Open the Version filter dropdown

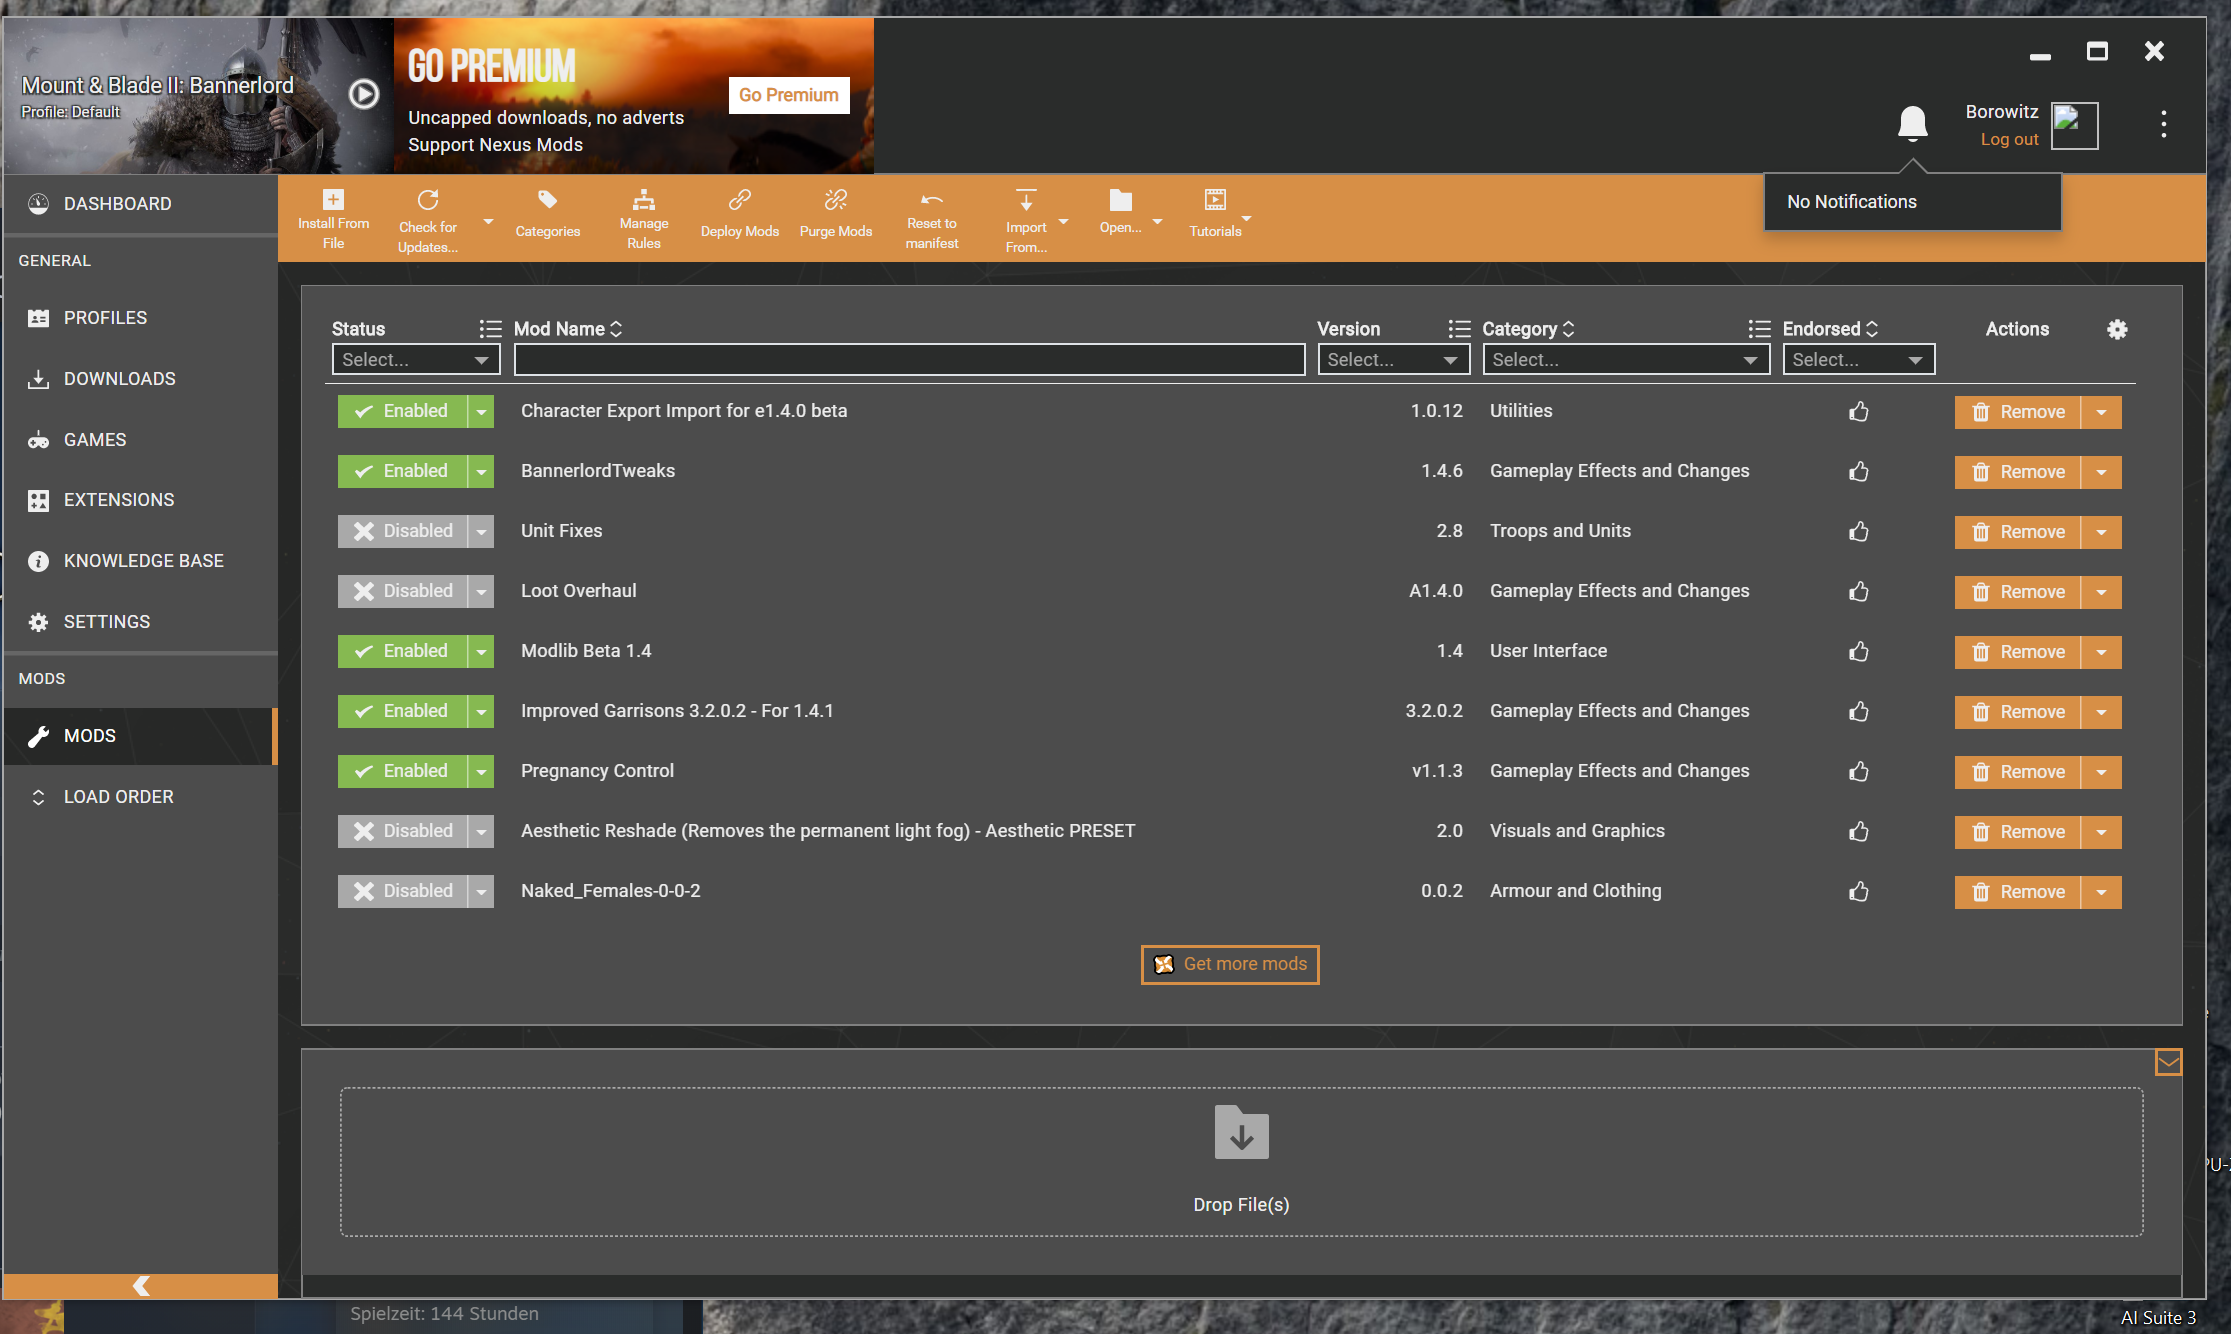click(x=1394, y=360)
